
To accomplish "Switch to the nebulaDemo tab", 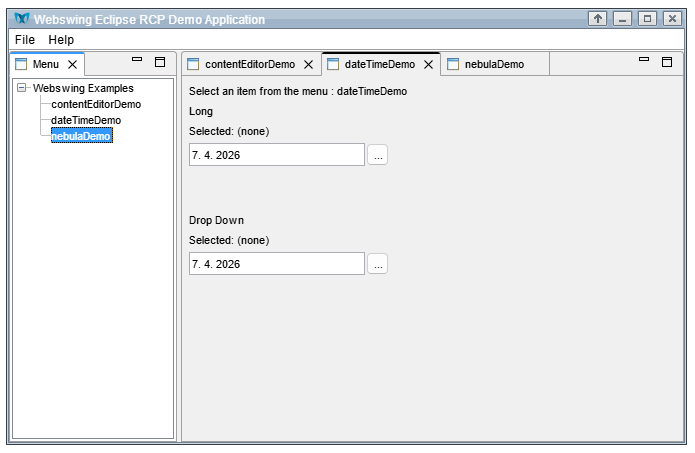I will point(493,64).
